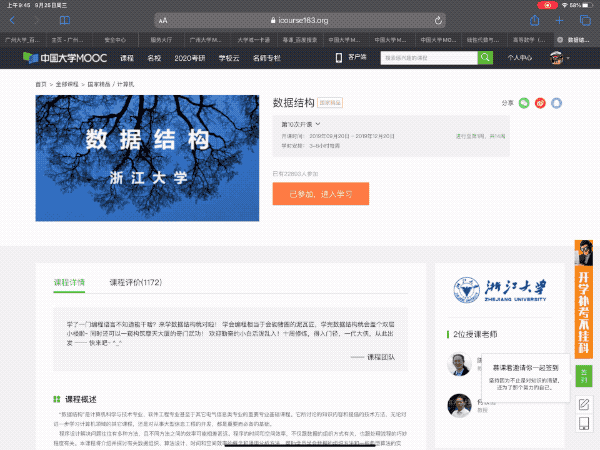Screen dimensions: 600x450
Task: Click the course search input field
Action: [429, 58]
